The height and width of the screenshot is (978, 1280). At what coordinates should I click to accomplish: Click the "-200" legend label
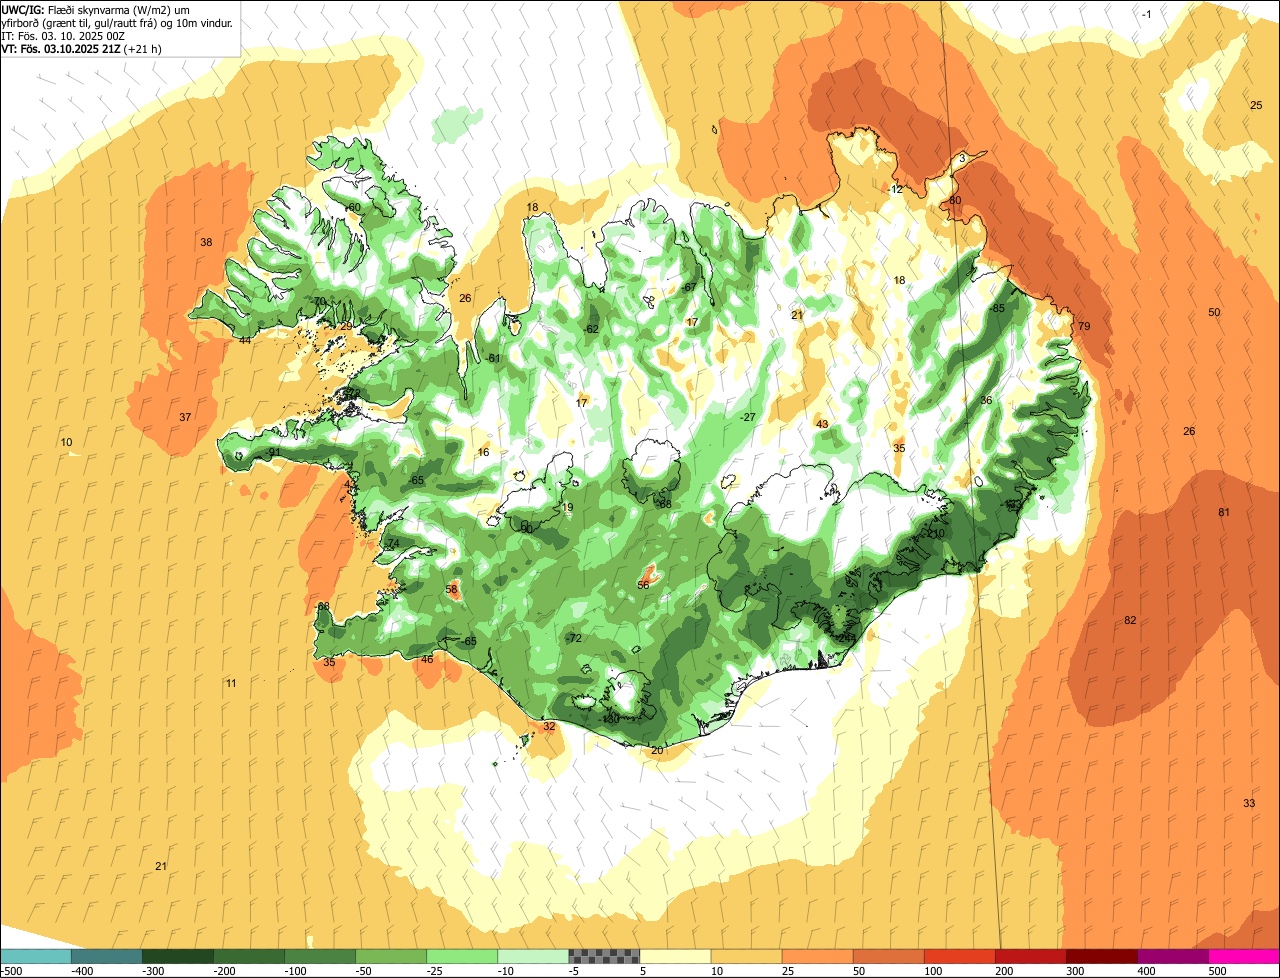(225, 970)
